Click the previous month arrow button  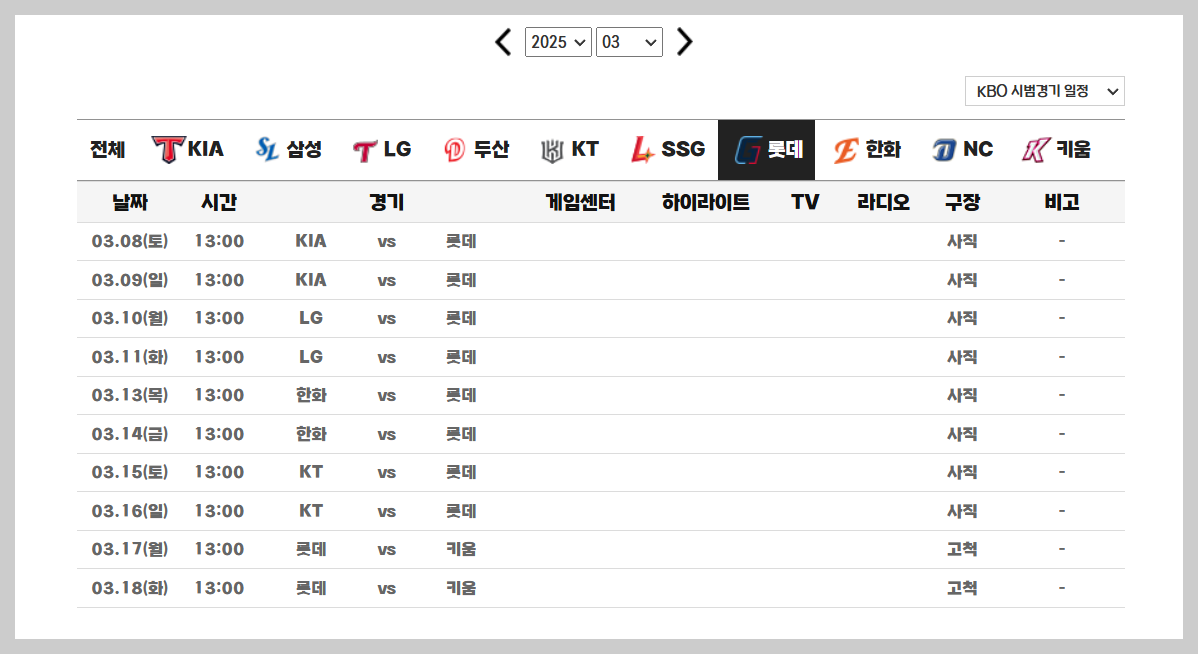(x=503, y=42)
